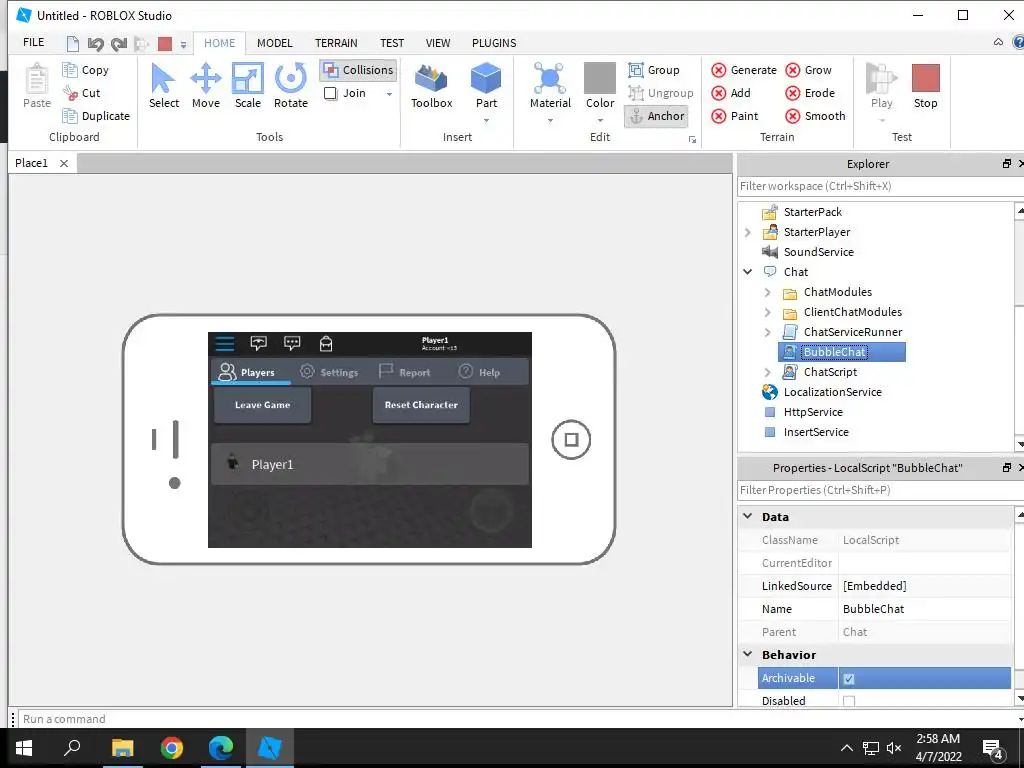
Task: Open the Settings tab in game menu
Action: coord(329,372)
